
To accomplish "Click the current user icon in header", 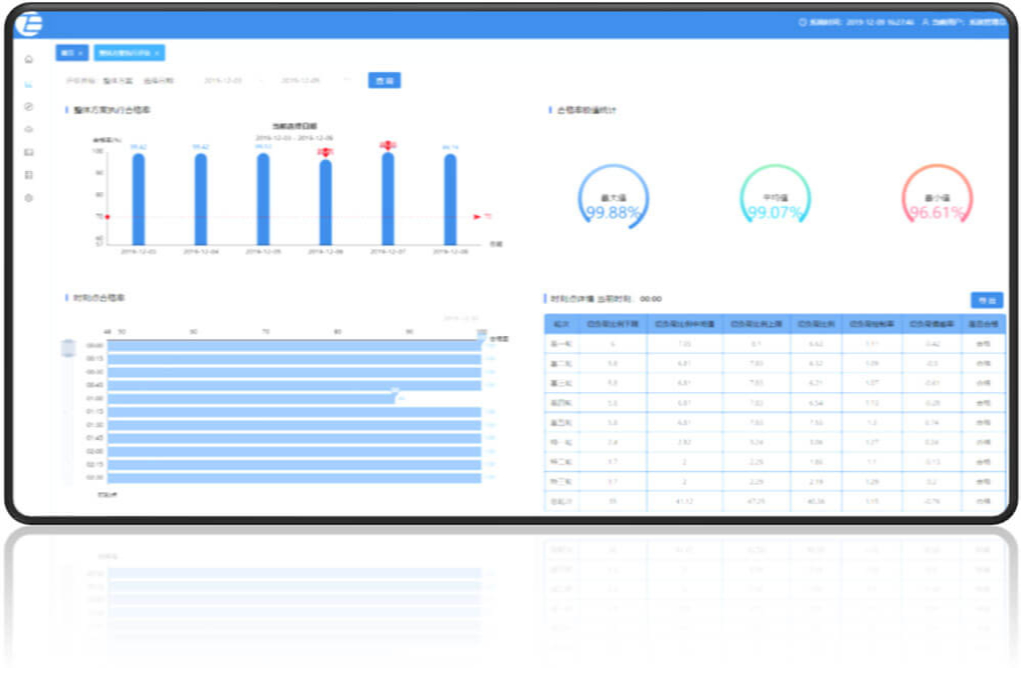I will [925, 22].
